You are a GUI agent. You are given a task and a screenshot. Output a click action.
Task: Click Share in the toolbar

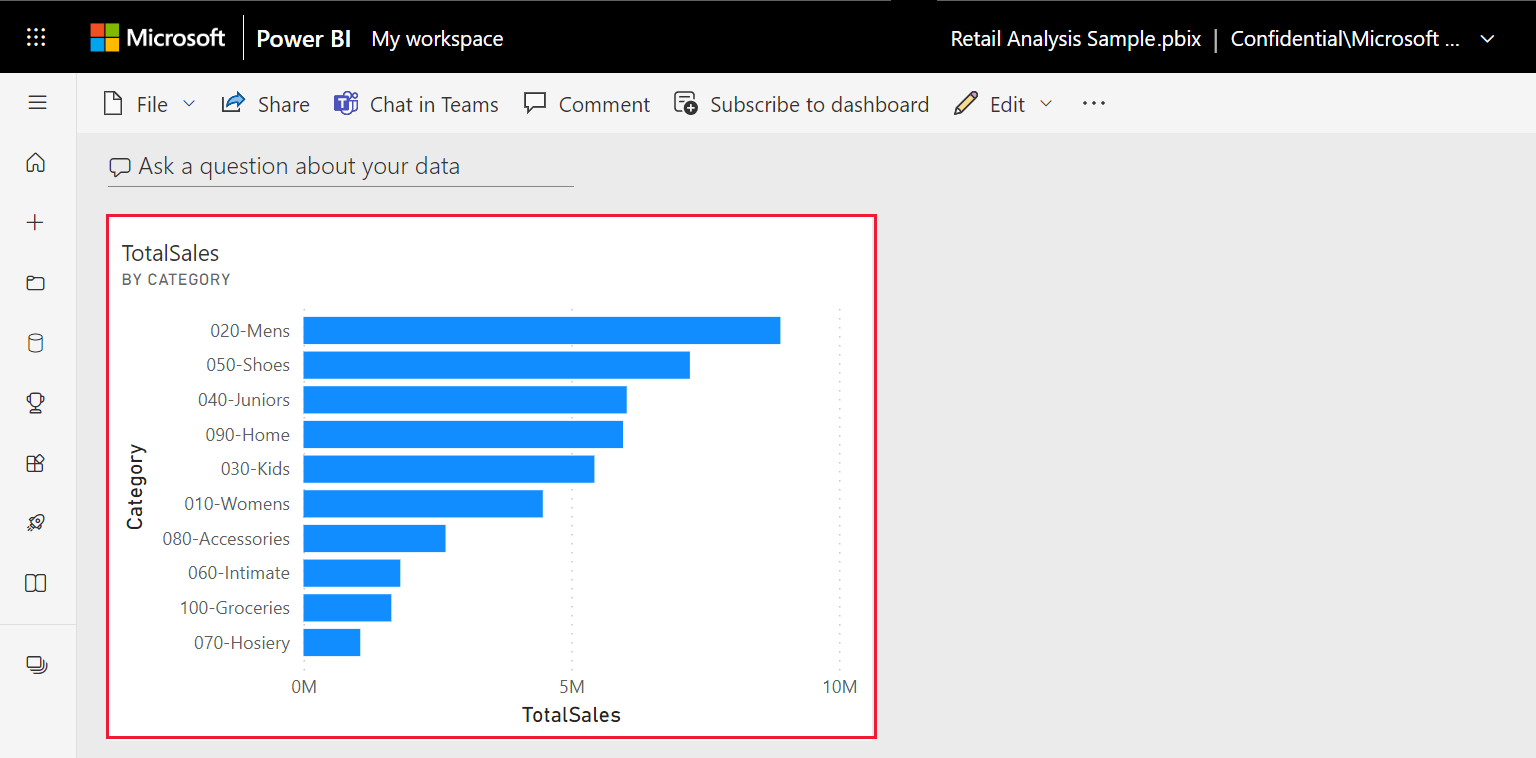pos(265,104)
